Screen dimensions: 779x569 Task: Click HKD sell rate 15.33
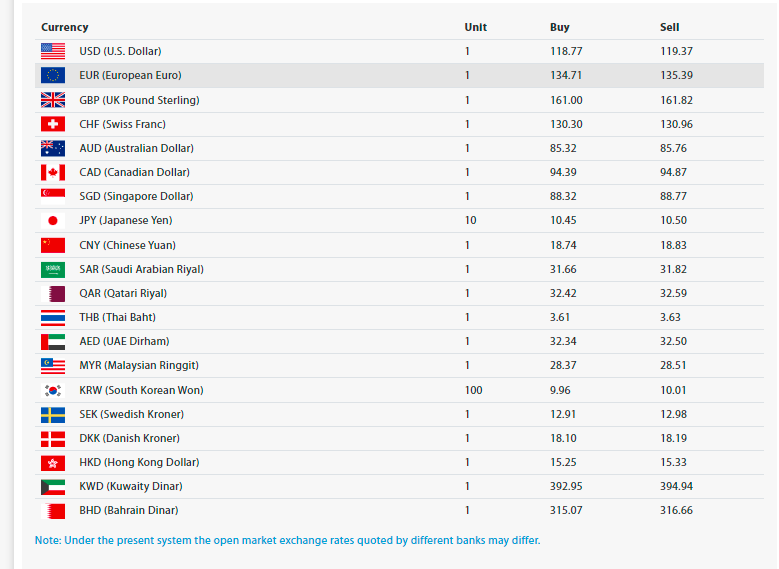tap(673, 462)
